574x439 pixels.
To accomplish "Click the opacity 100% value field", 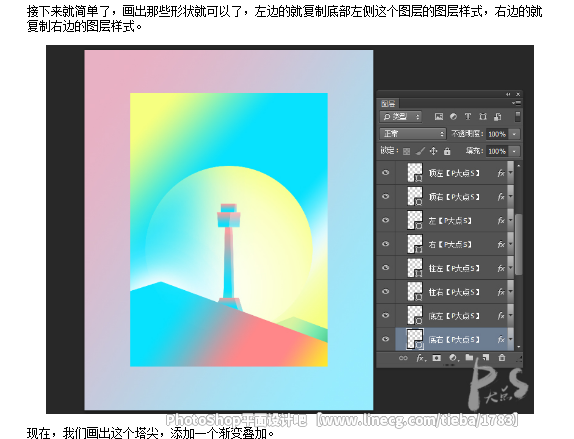I will pyautogui.click(x=497, y=134).
